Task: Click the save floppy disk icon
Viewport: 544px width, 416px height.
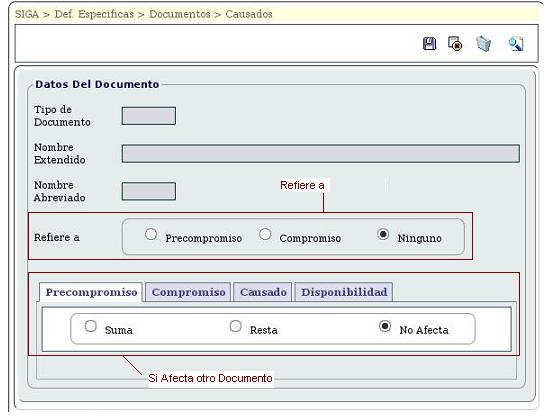Action: pos(430,43)
